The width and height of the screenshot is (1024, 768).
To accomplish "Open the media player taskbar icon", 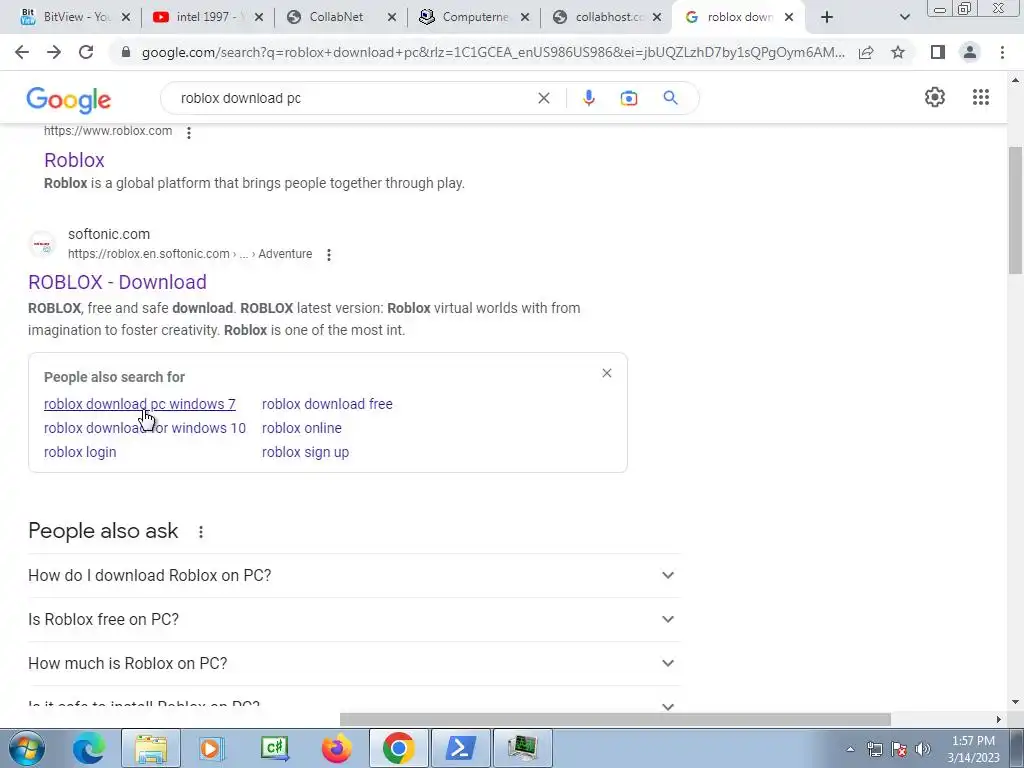I will (213, 748).
